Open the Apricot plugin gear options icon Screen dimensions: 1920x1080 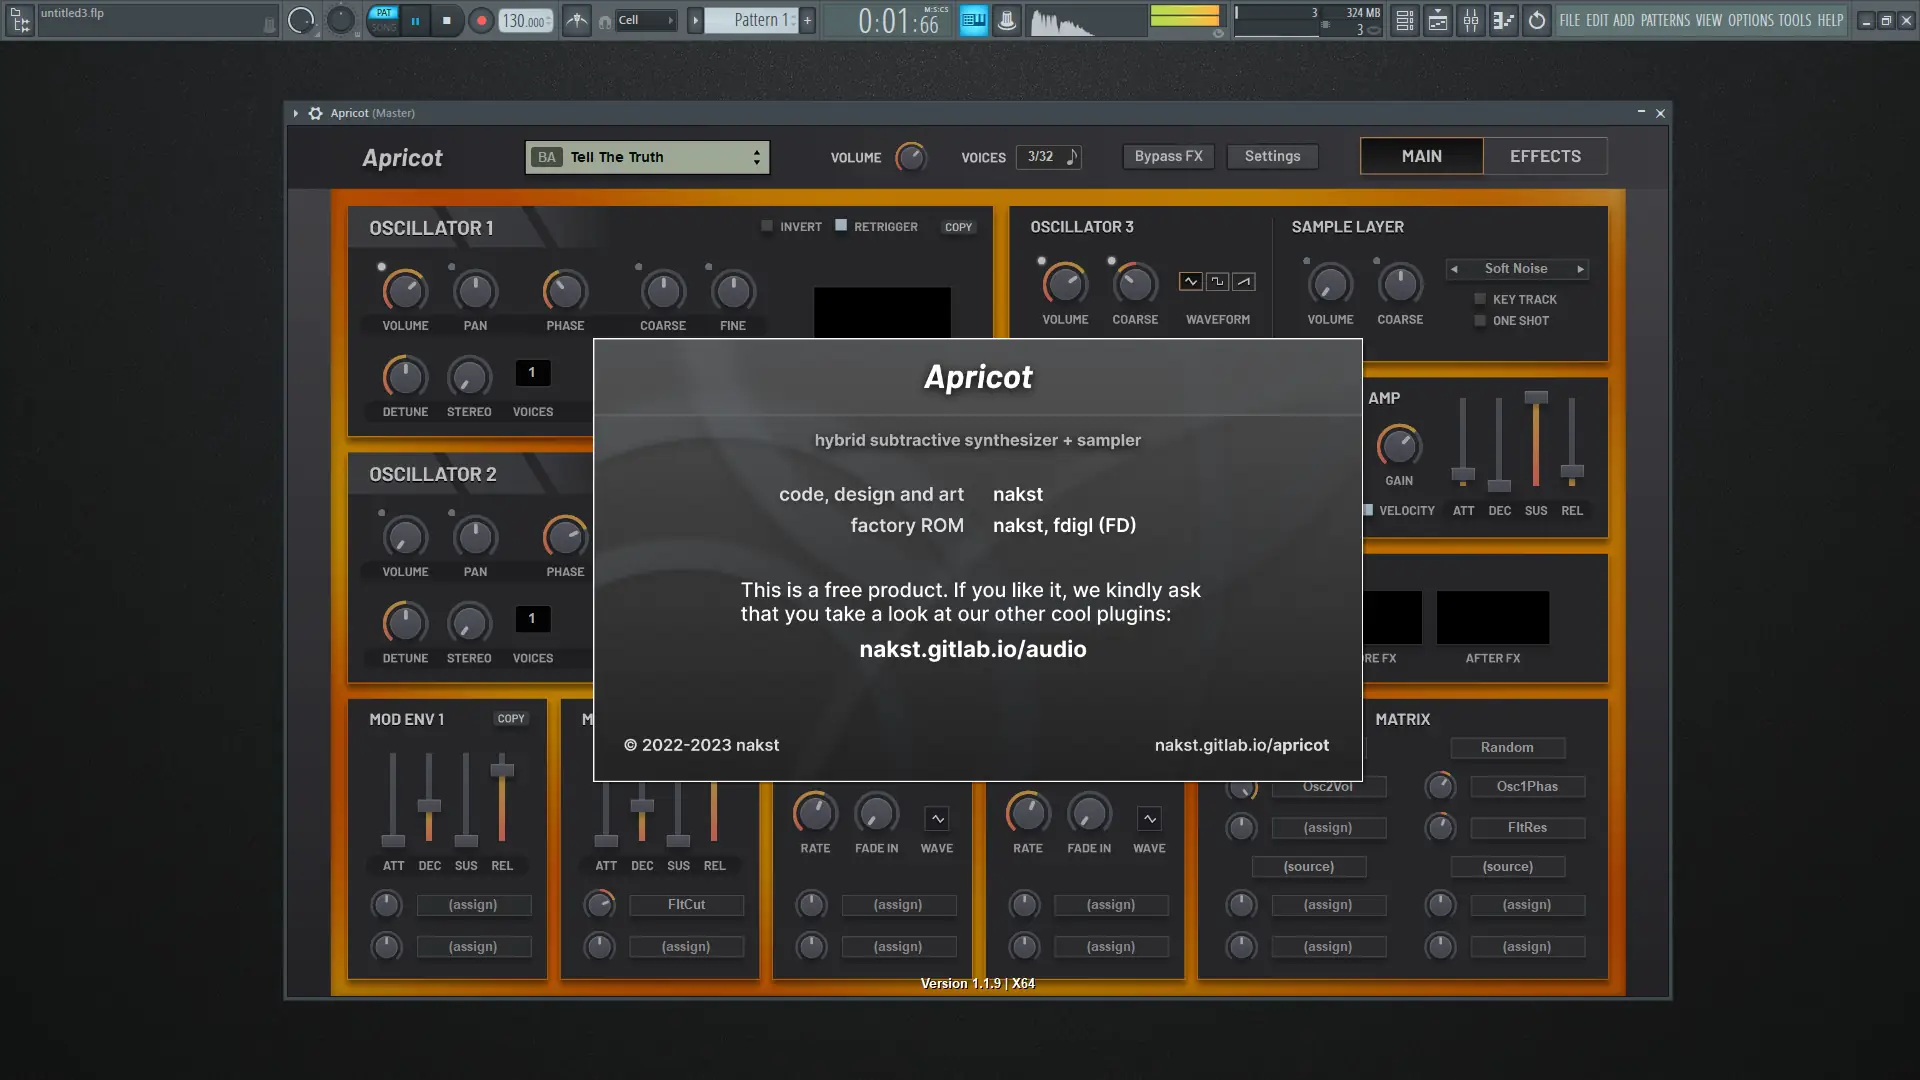[x=315, y=113]
